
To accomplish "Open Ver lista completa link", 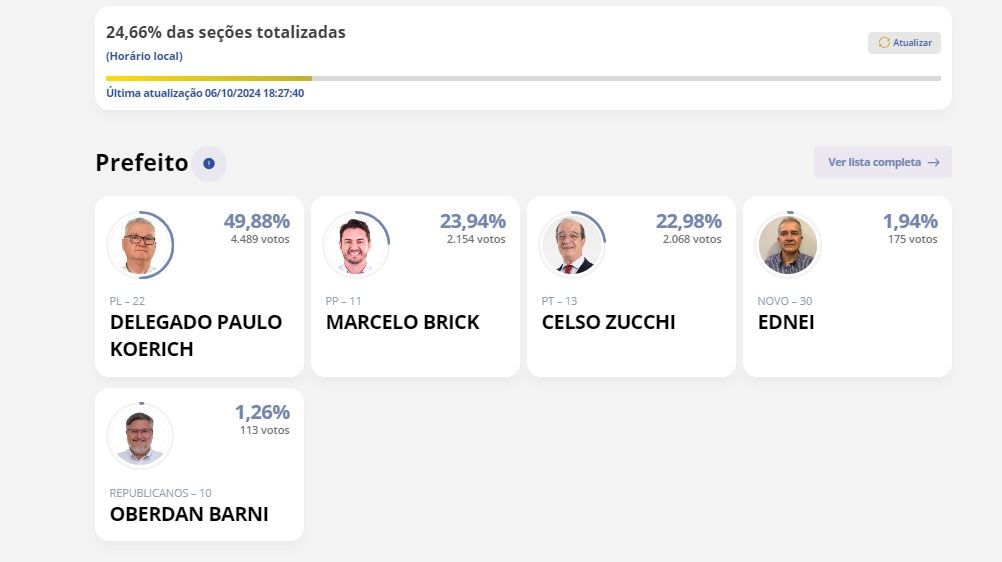I will pos(883,162).
